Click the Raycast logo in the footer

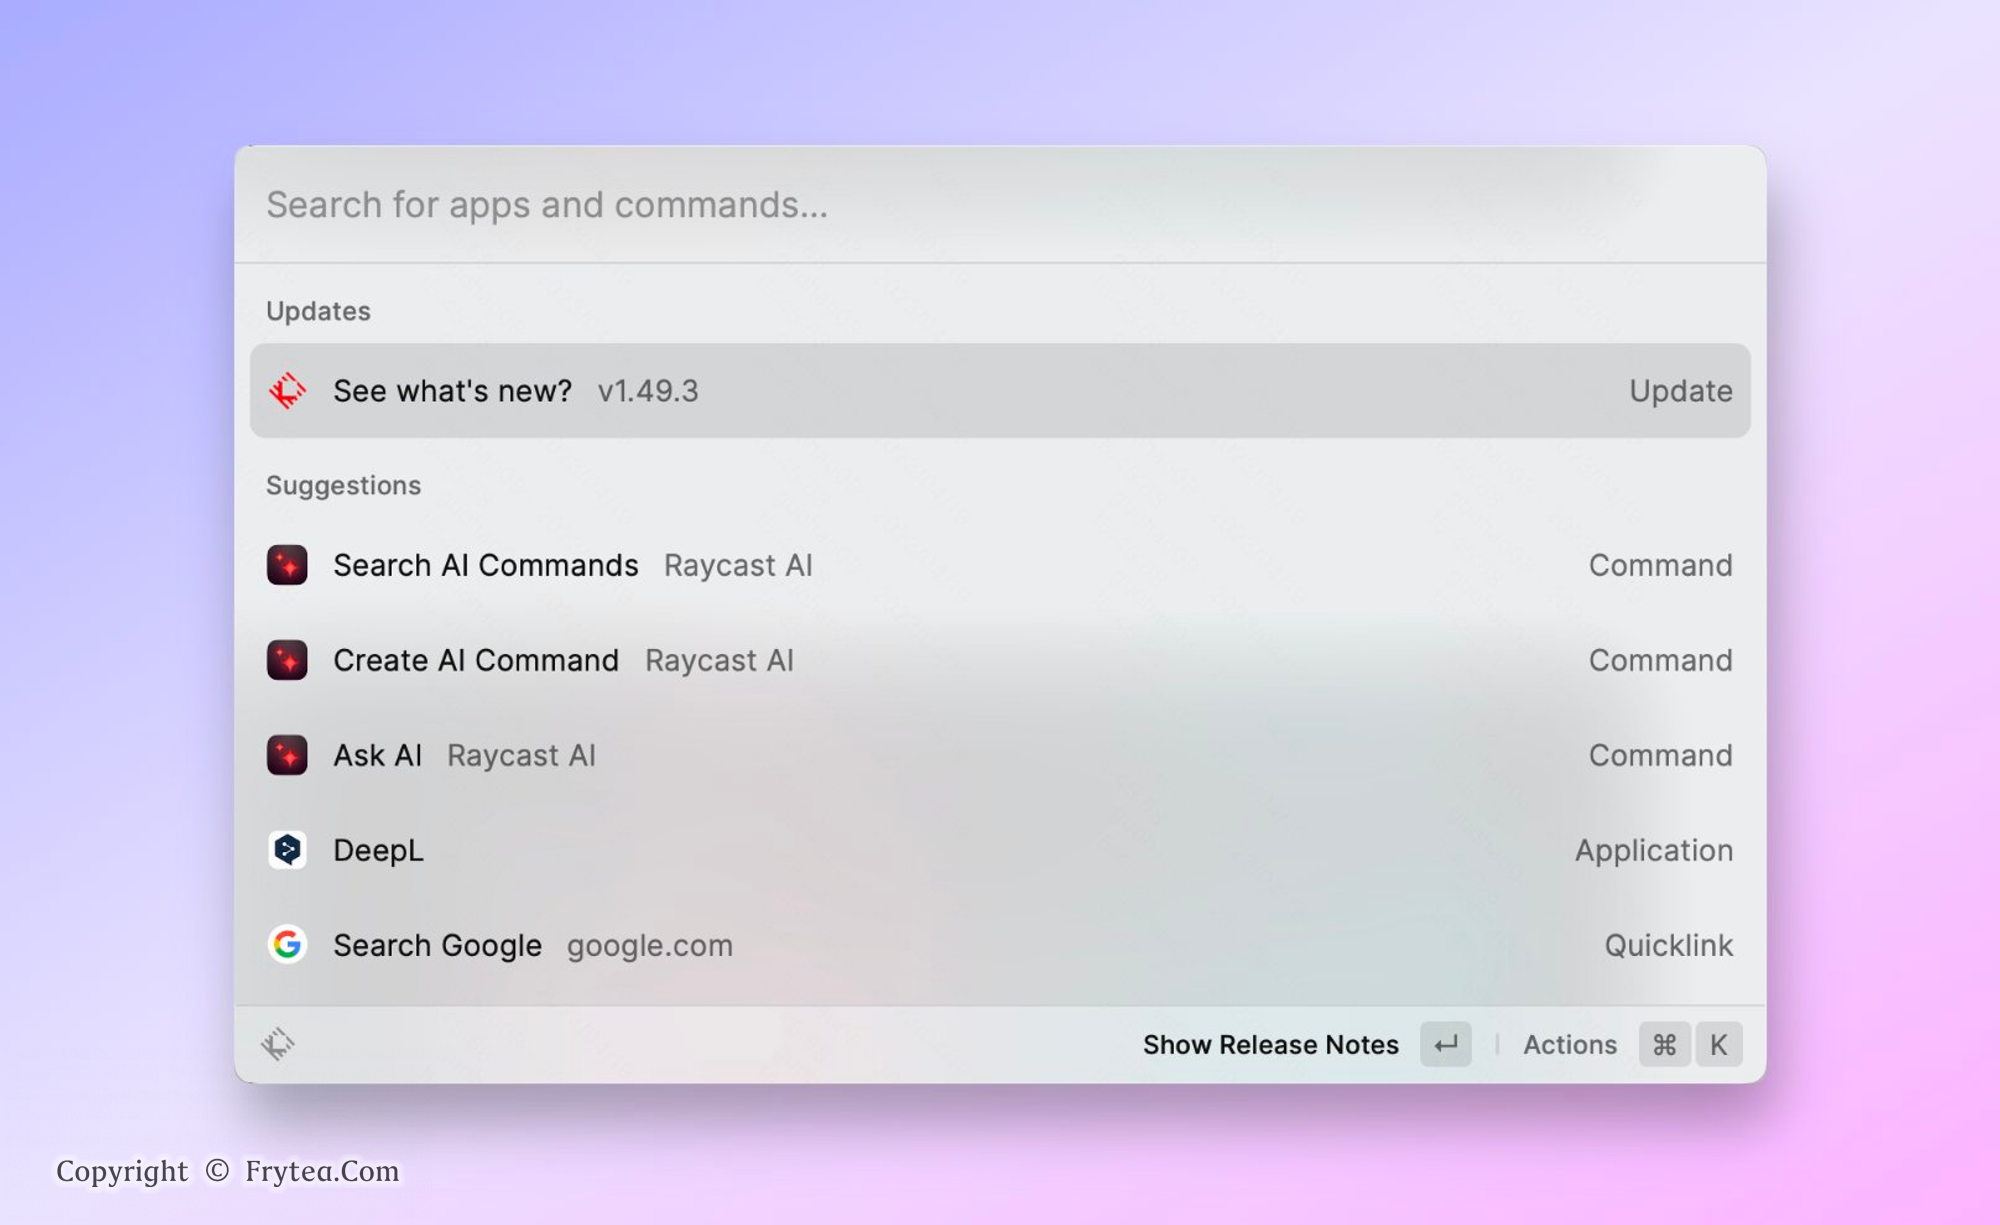click(278, 1044)
